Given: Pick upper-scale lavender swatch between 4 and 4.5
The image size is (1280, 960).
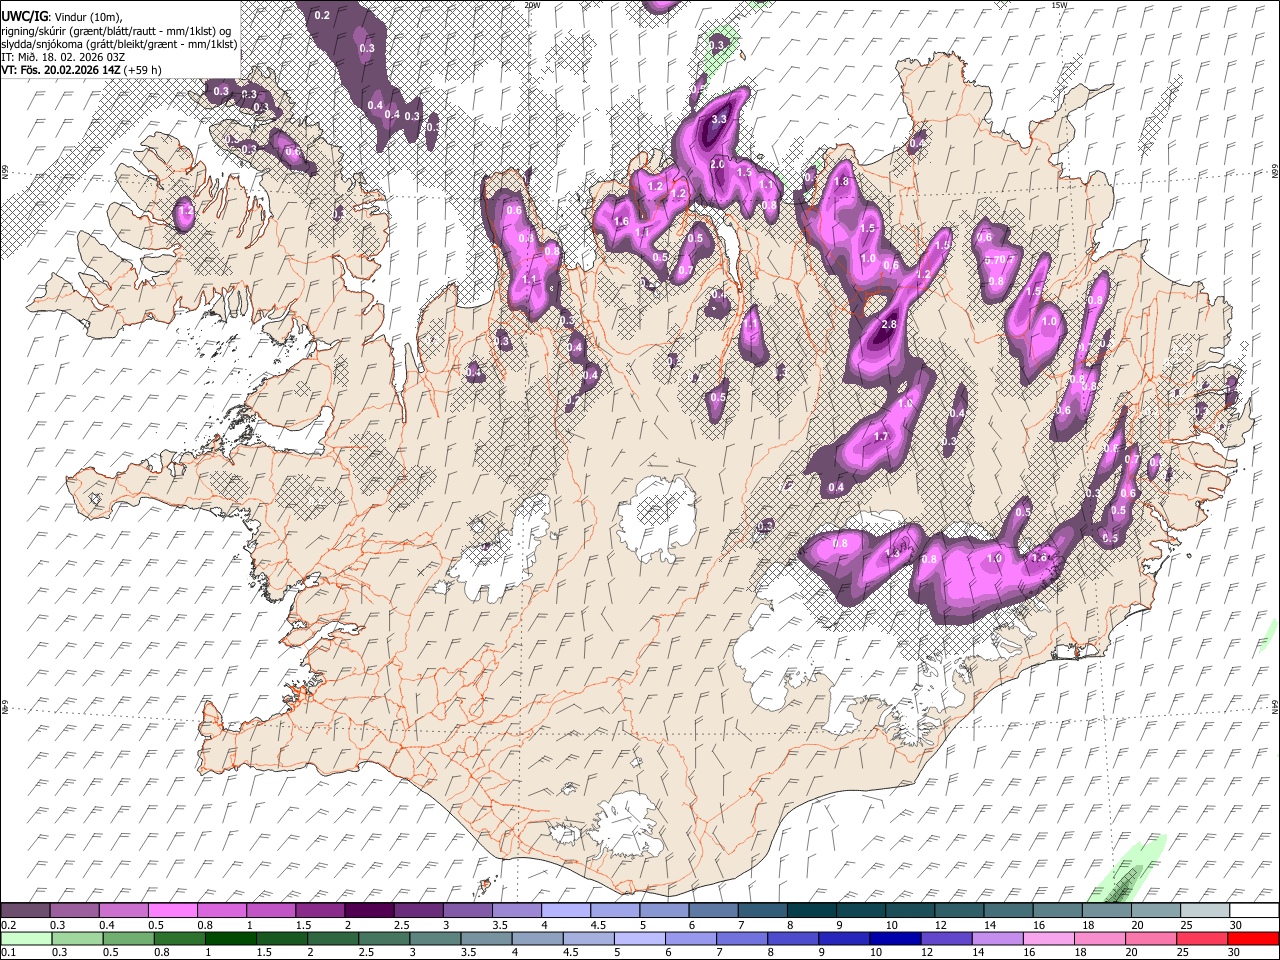Looking at the screenshot, I should coord(565,910).
